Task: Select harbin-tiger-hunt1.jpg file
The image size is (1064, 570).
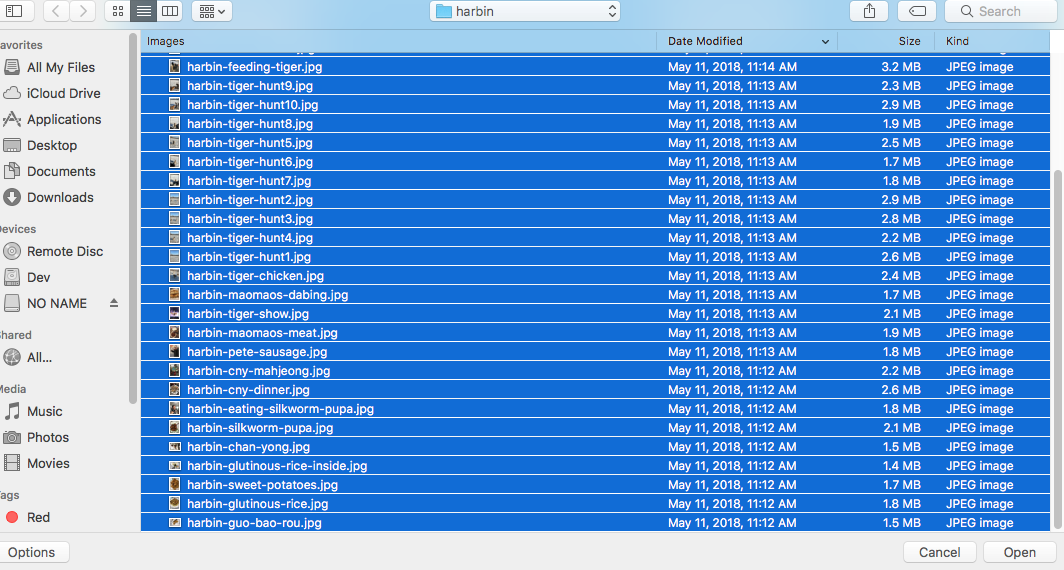Action: pyautogui.click(x=595, y=256)
